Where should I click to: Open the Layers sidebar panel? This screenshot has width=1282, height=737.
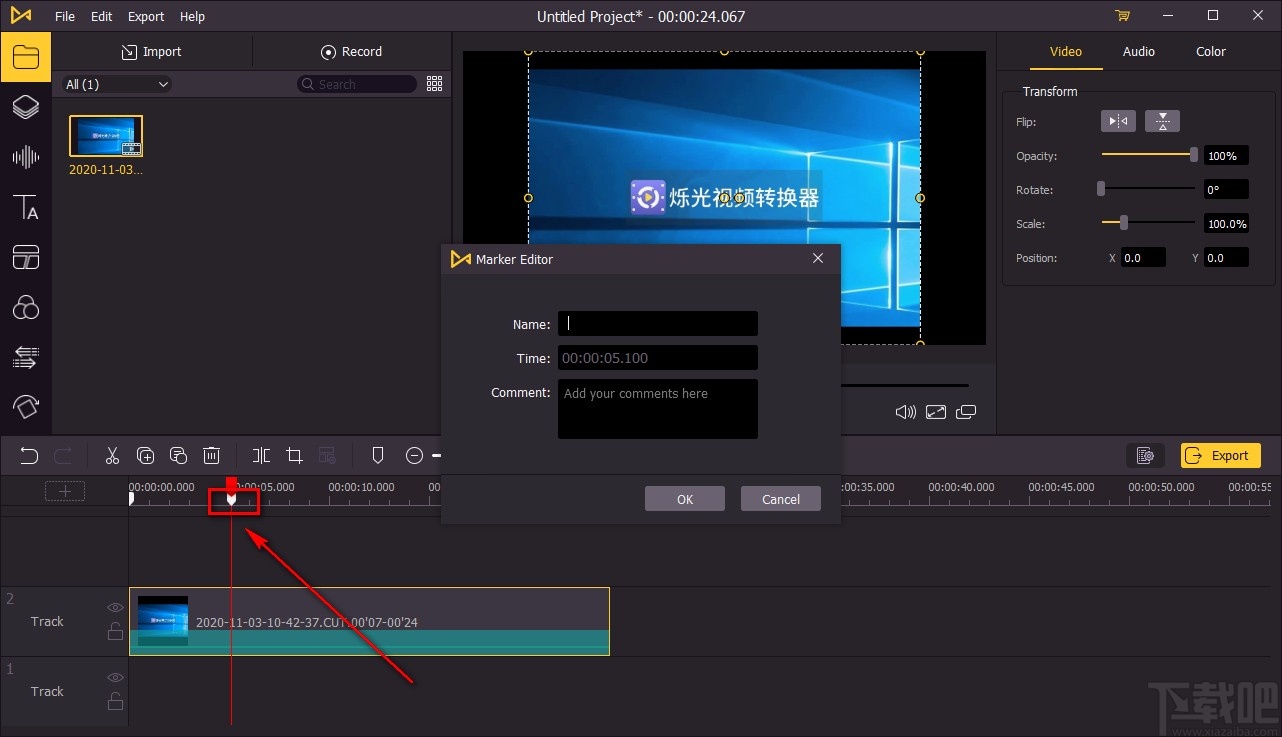click(x=26, y=107)
